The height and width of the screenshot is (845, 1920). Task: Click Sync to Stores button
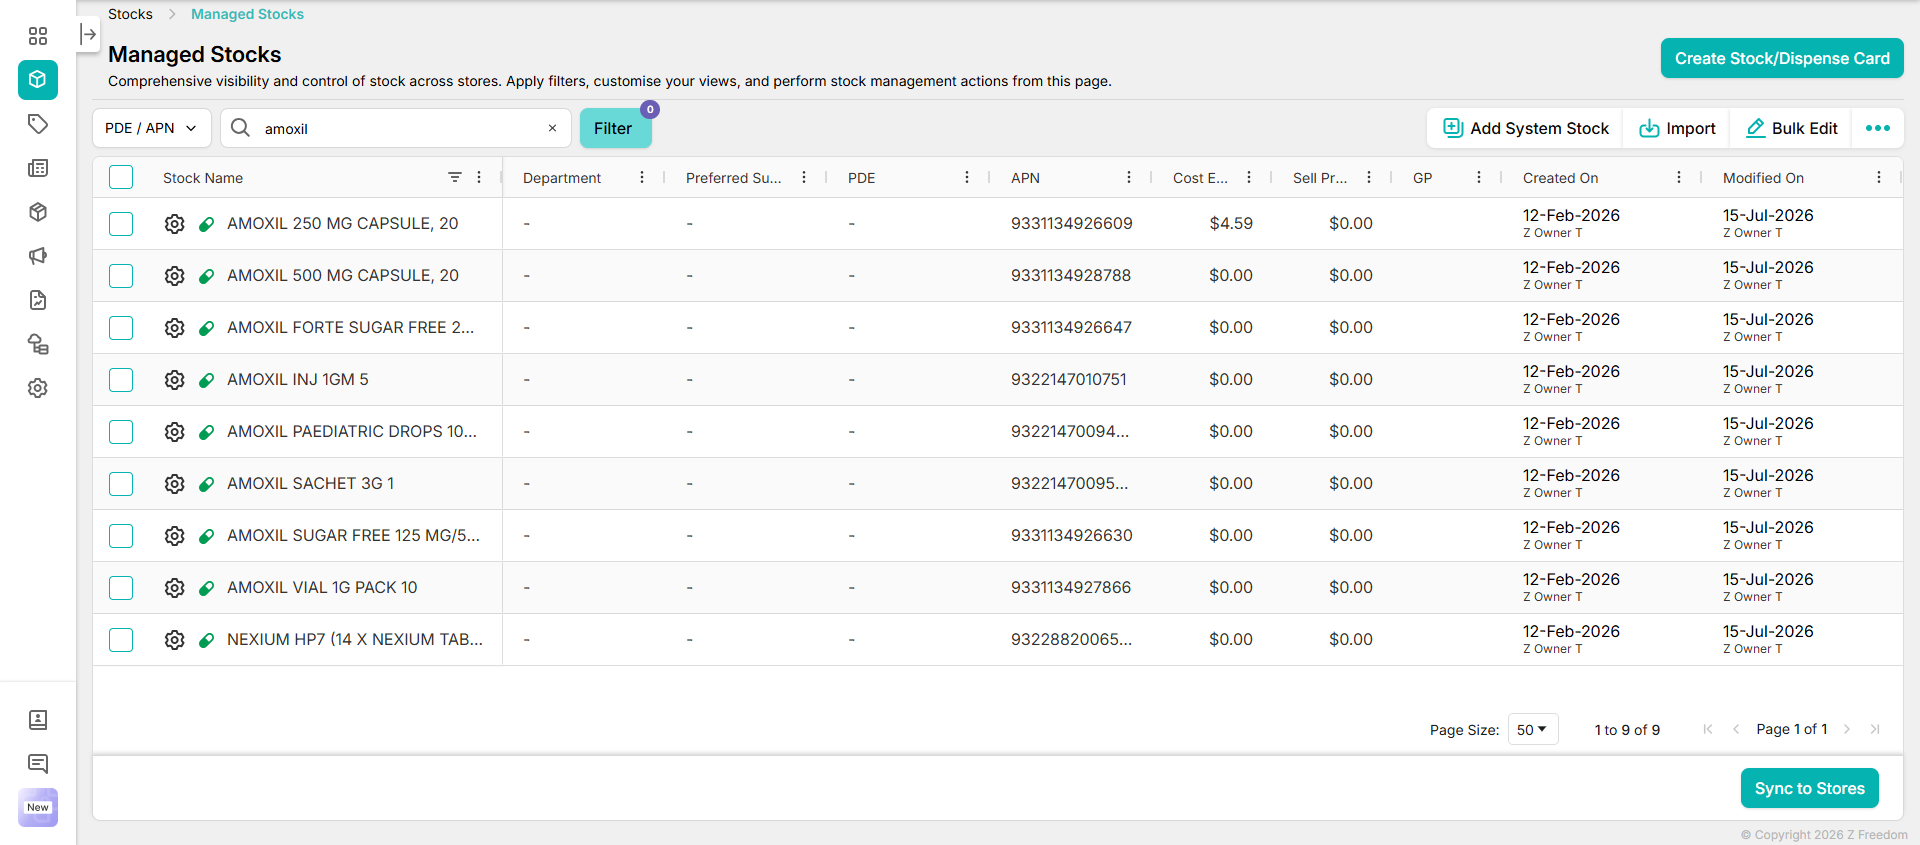(1810, 788)
